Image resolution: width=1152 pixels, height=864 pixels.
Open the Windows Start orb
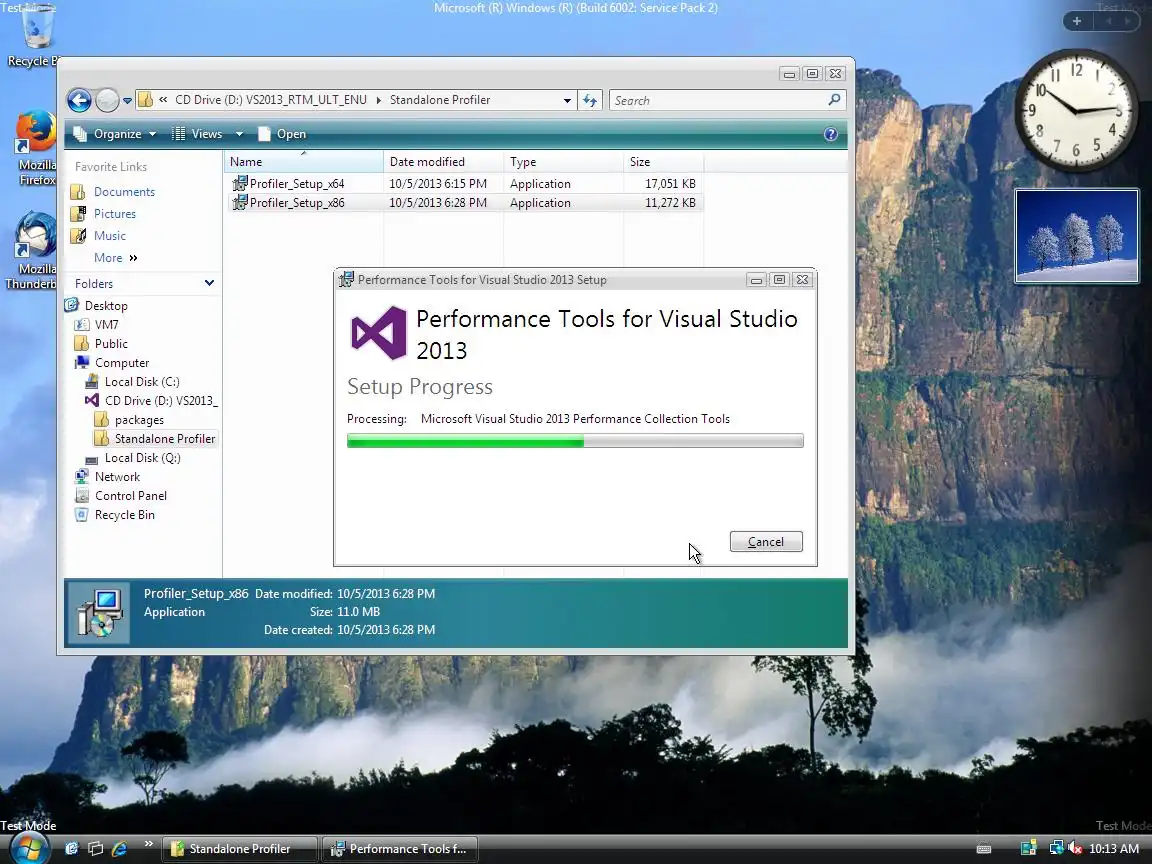29,849
